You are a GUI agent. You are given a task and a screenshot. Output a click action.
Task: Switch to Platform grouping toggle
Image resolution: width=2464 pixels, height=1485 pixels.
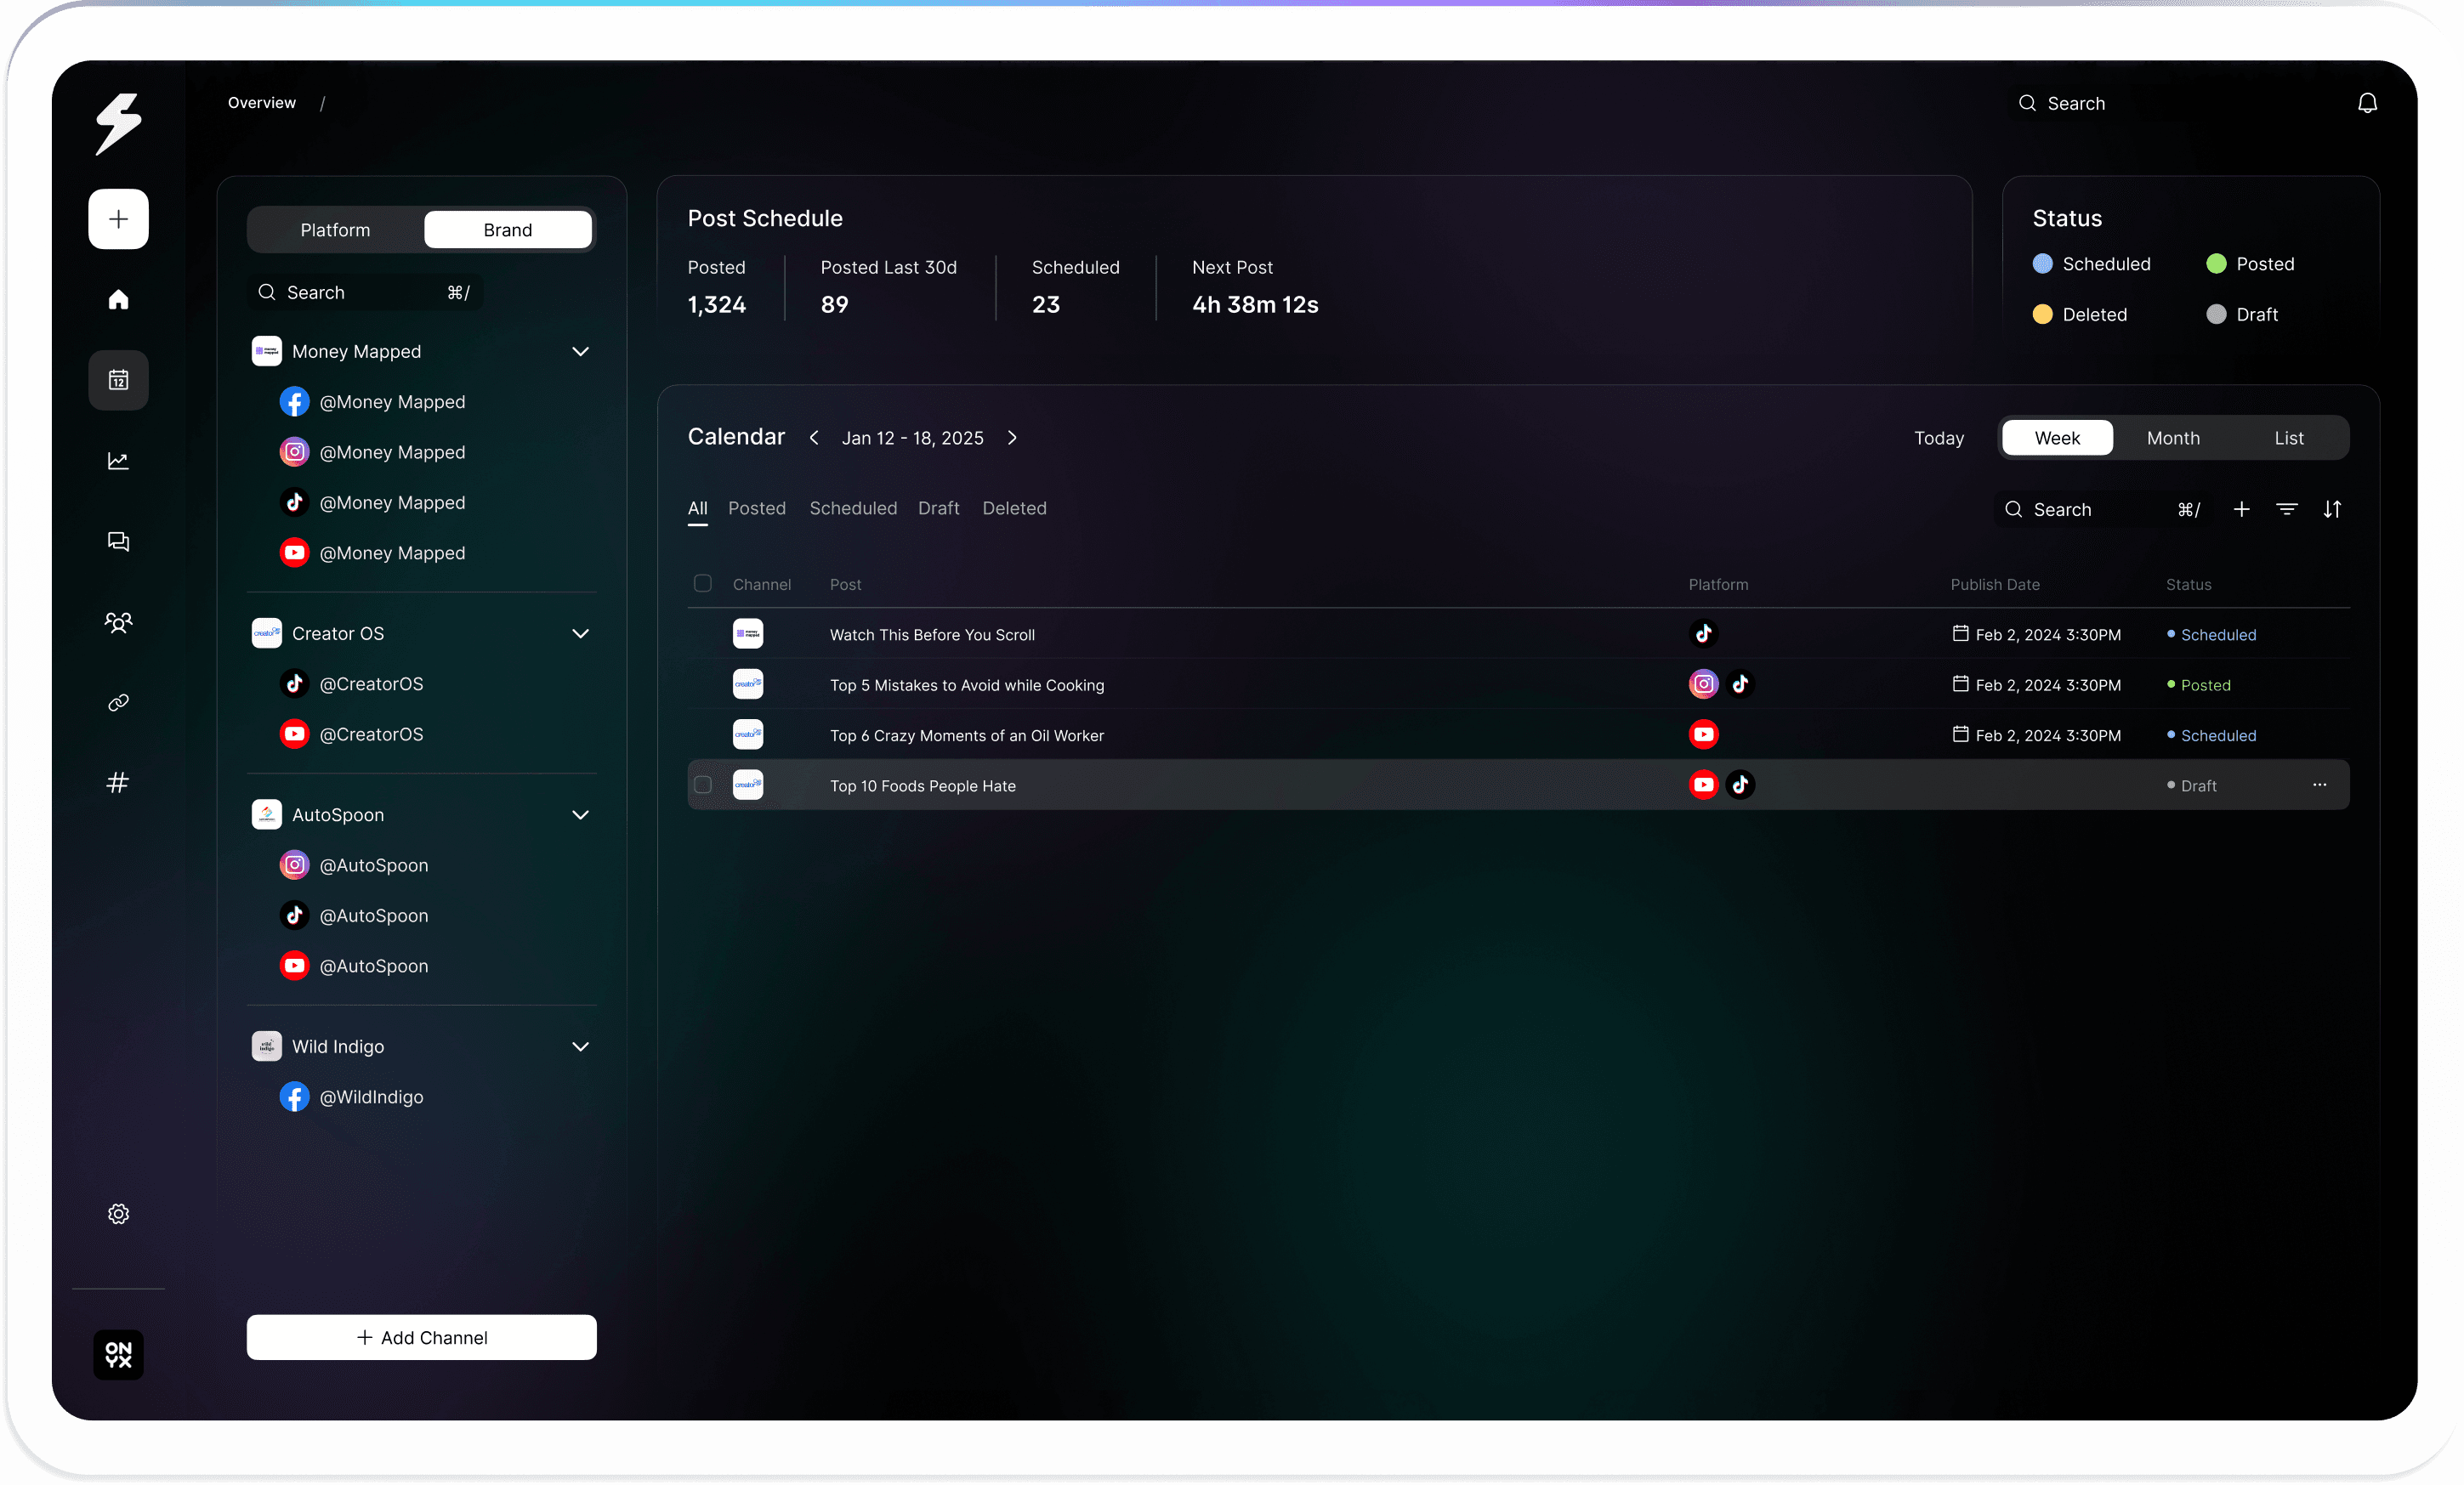(335, 230)
